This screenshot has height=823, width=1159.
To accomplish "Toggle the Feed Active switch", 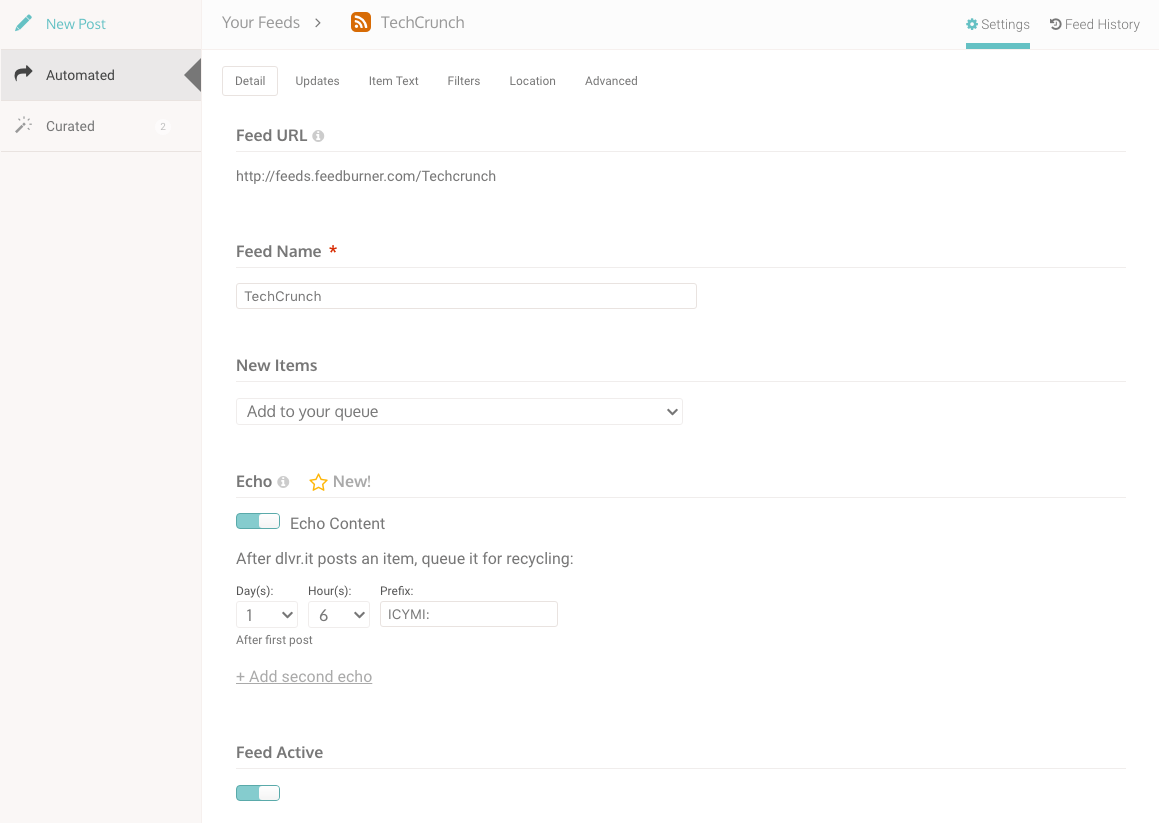I will 258,793.
